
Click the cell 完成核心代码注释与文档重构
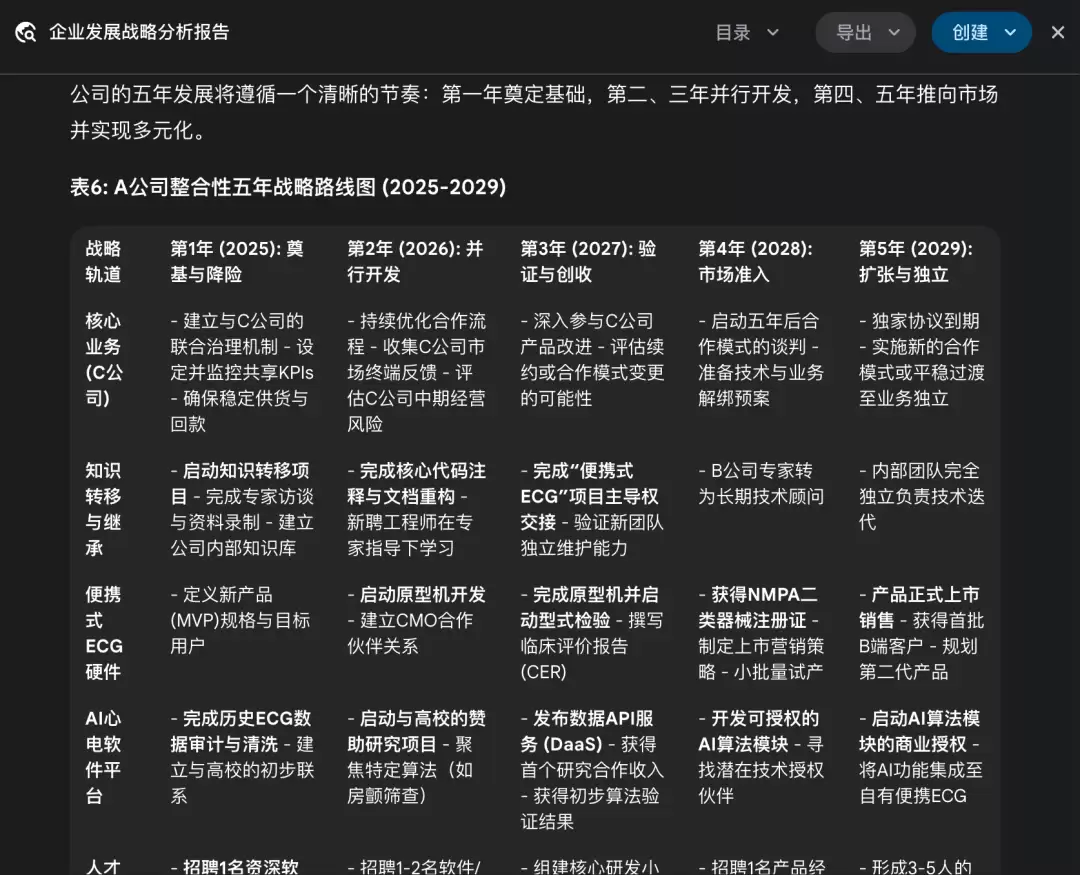tap(416, 509)
